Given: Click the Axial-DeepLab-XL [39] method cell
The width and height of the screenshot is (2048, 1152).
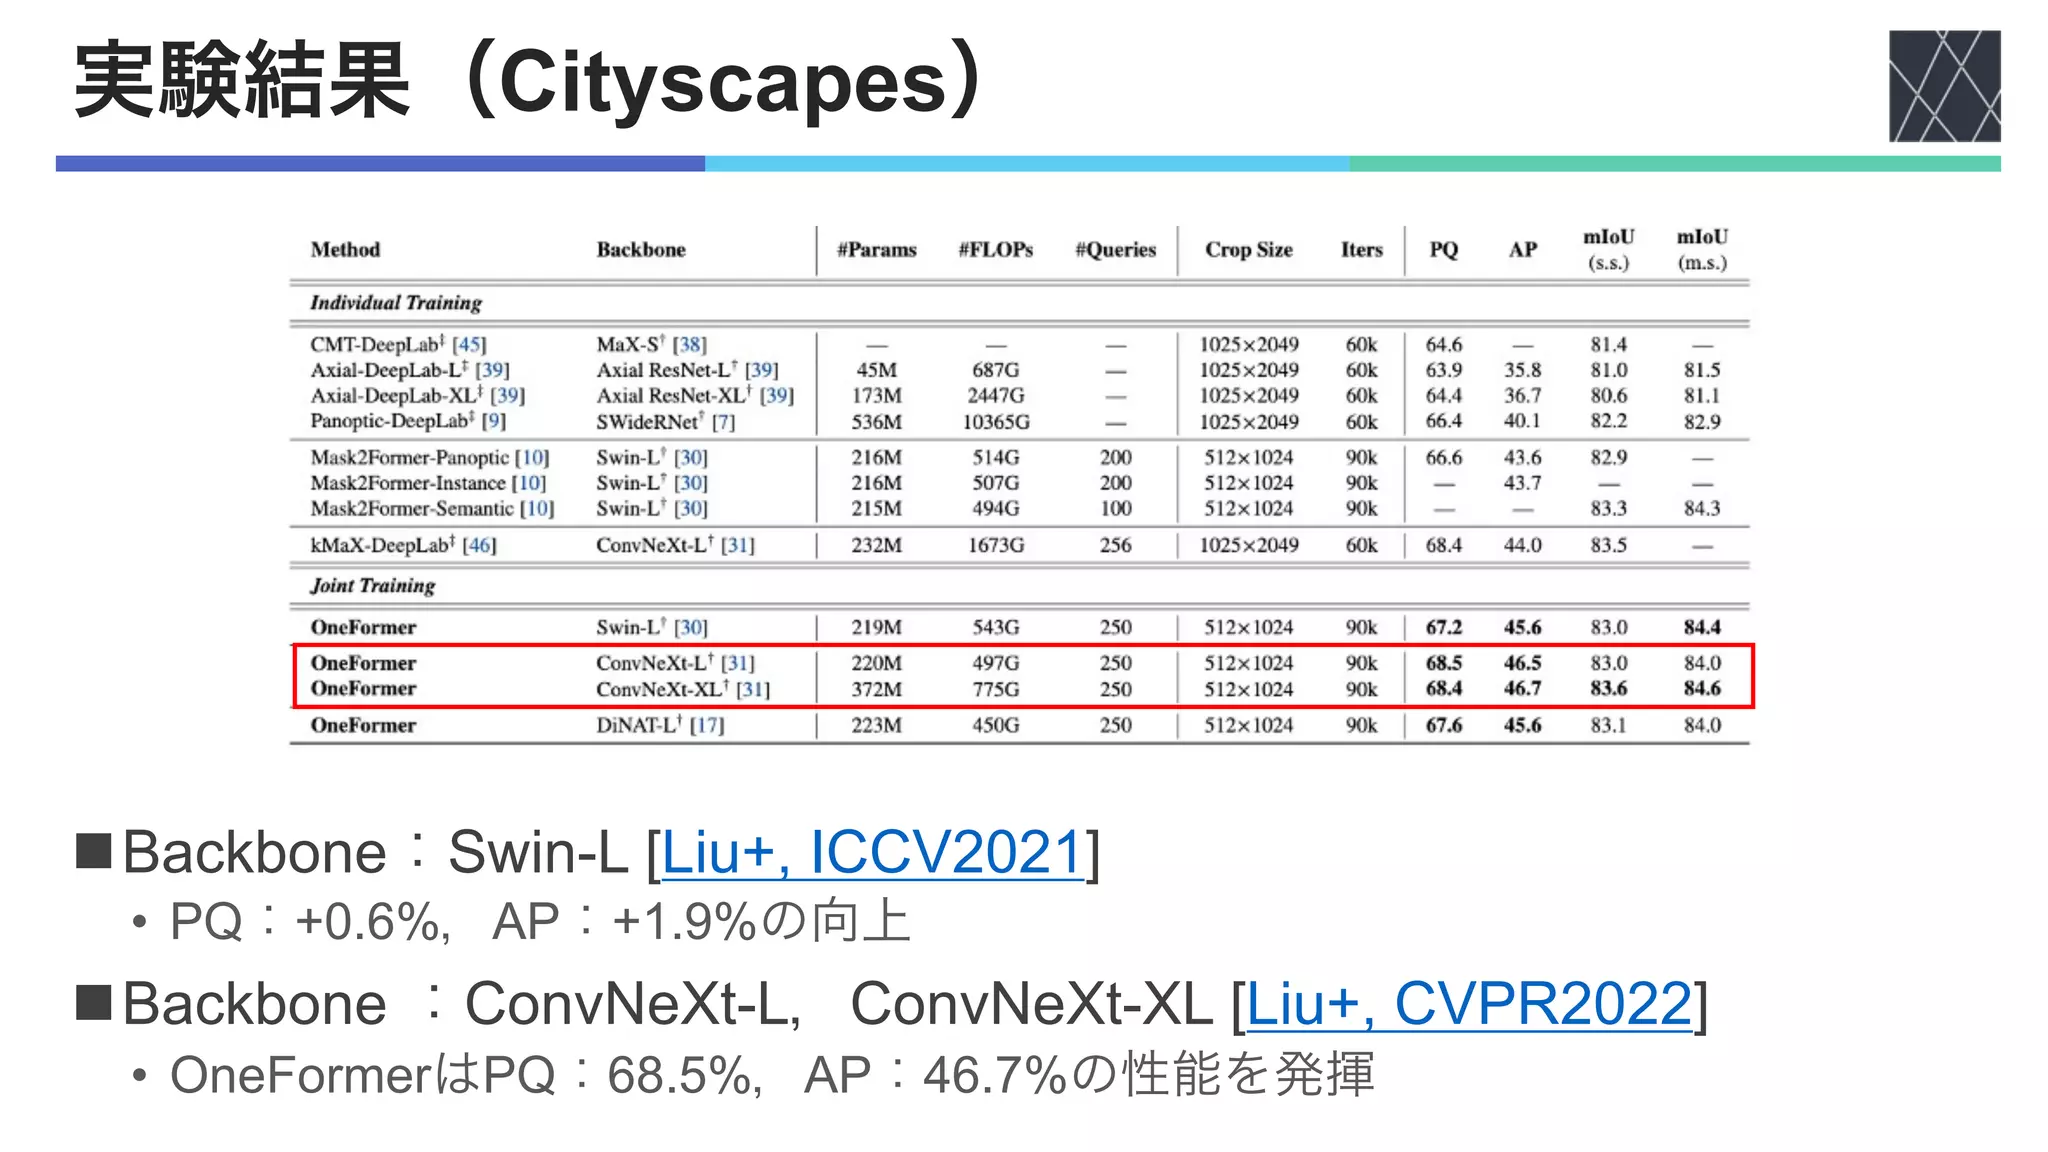Looking at the screenshot, I should click(417, 396).
